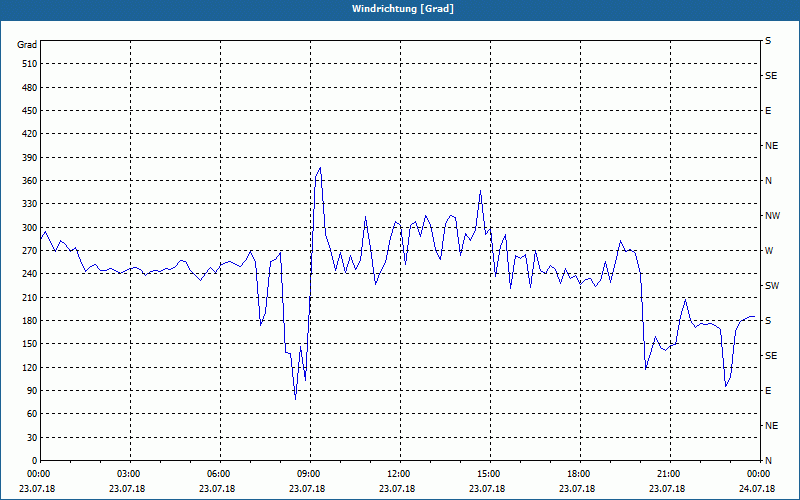Click the 480 y-axis value

pos(30,88)
